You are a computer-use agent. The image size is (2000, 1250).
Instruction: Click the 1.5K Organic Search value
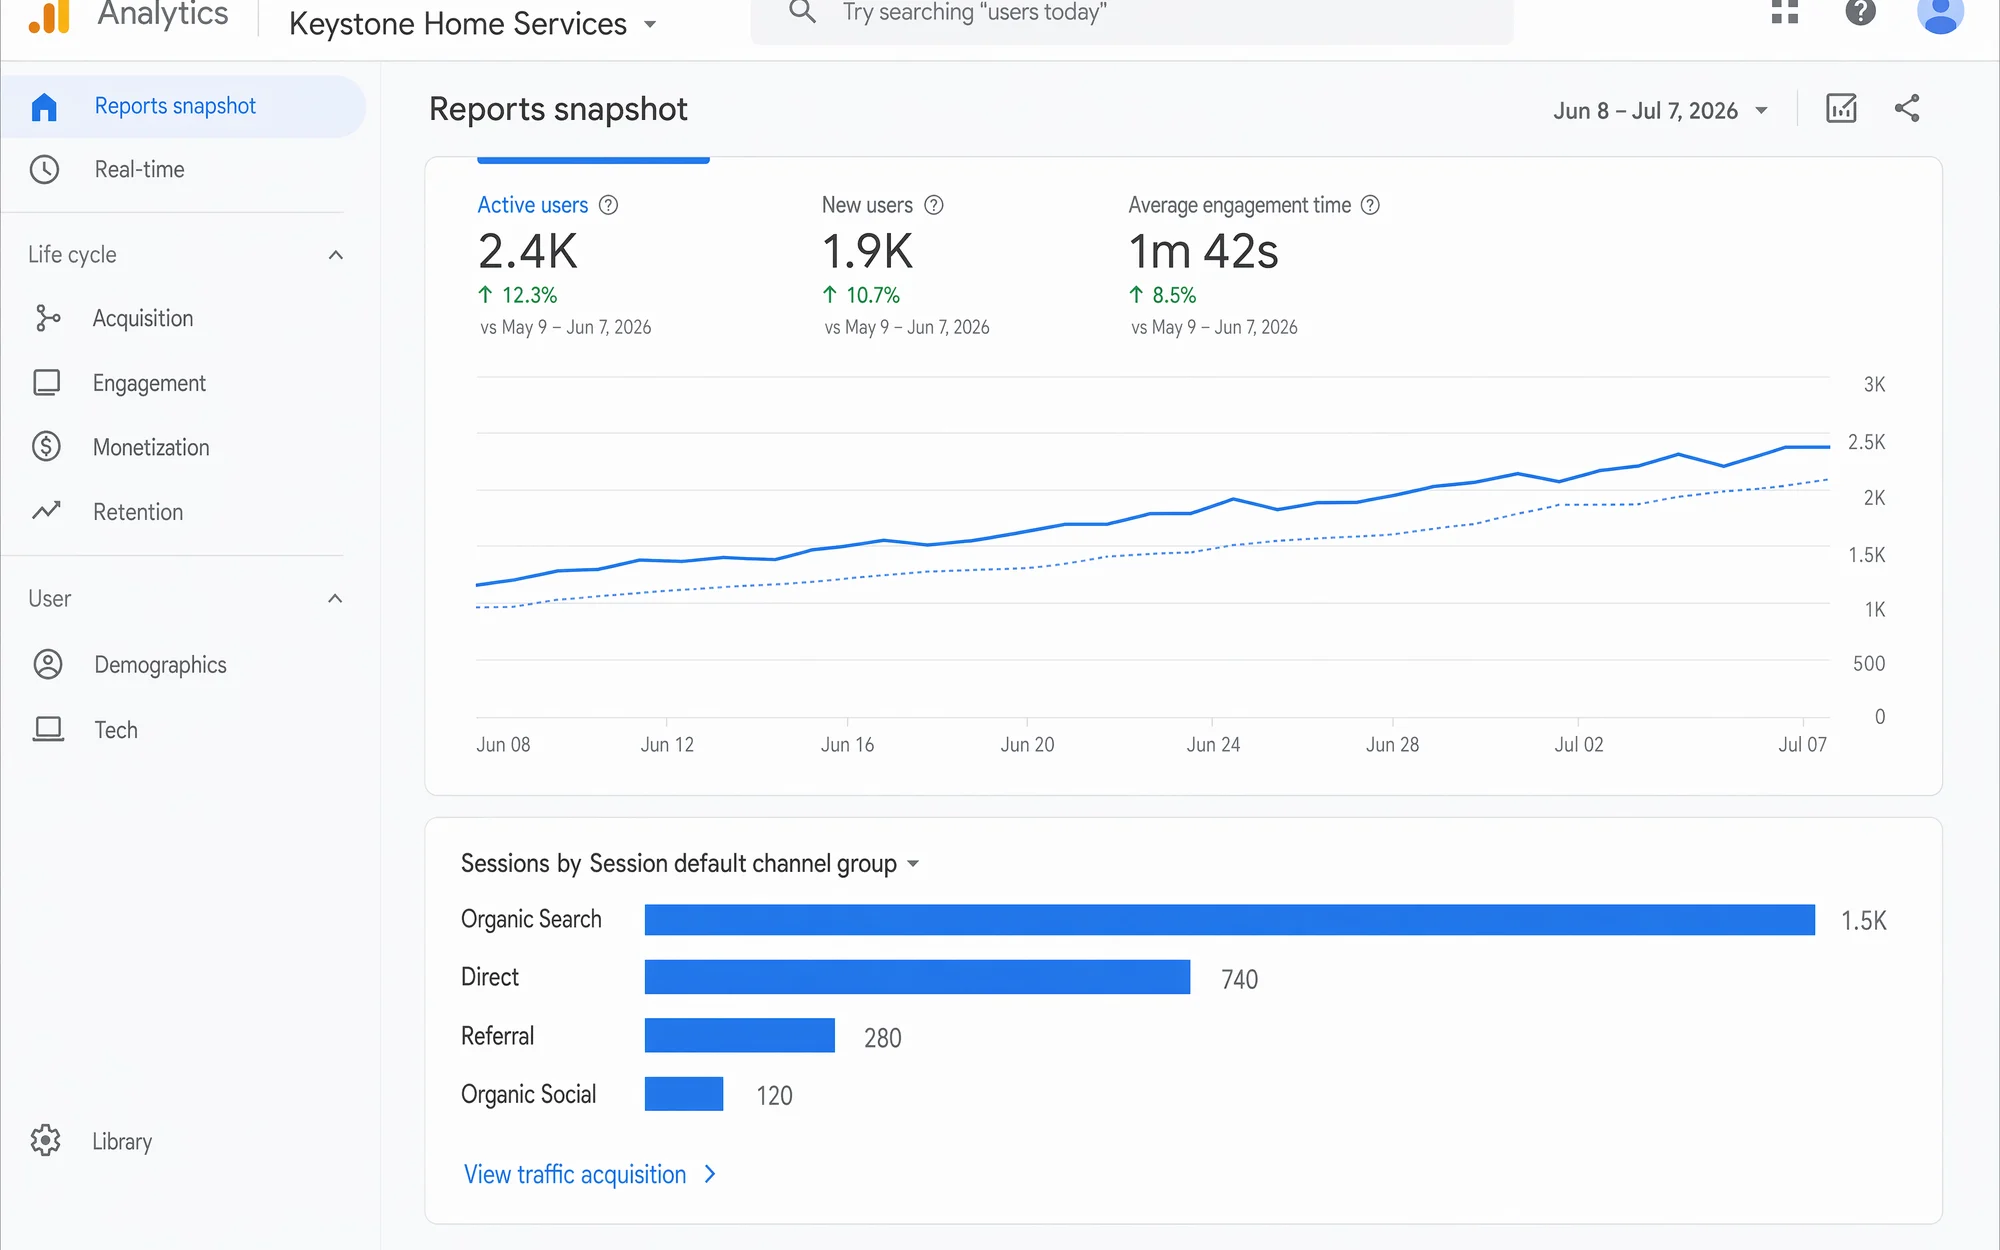[x=1864, y=921]
